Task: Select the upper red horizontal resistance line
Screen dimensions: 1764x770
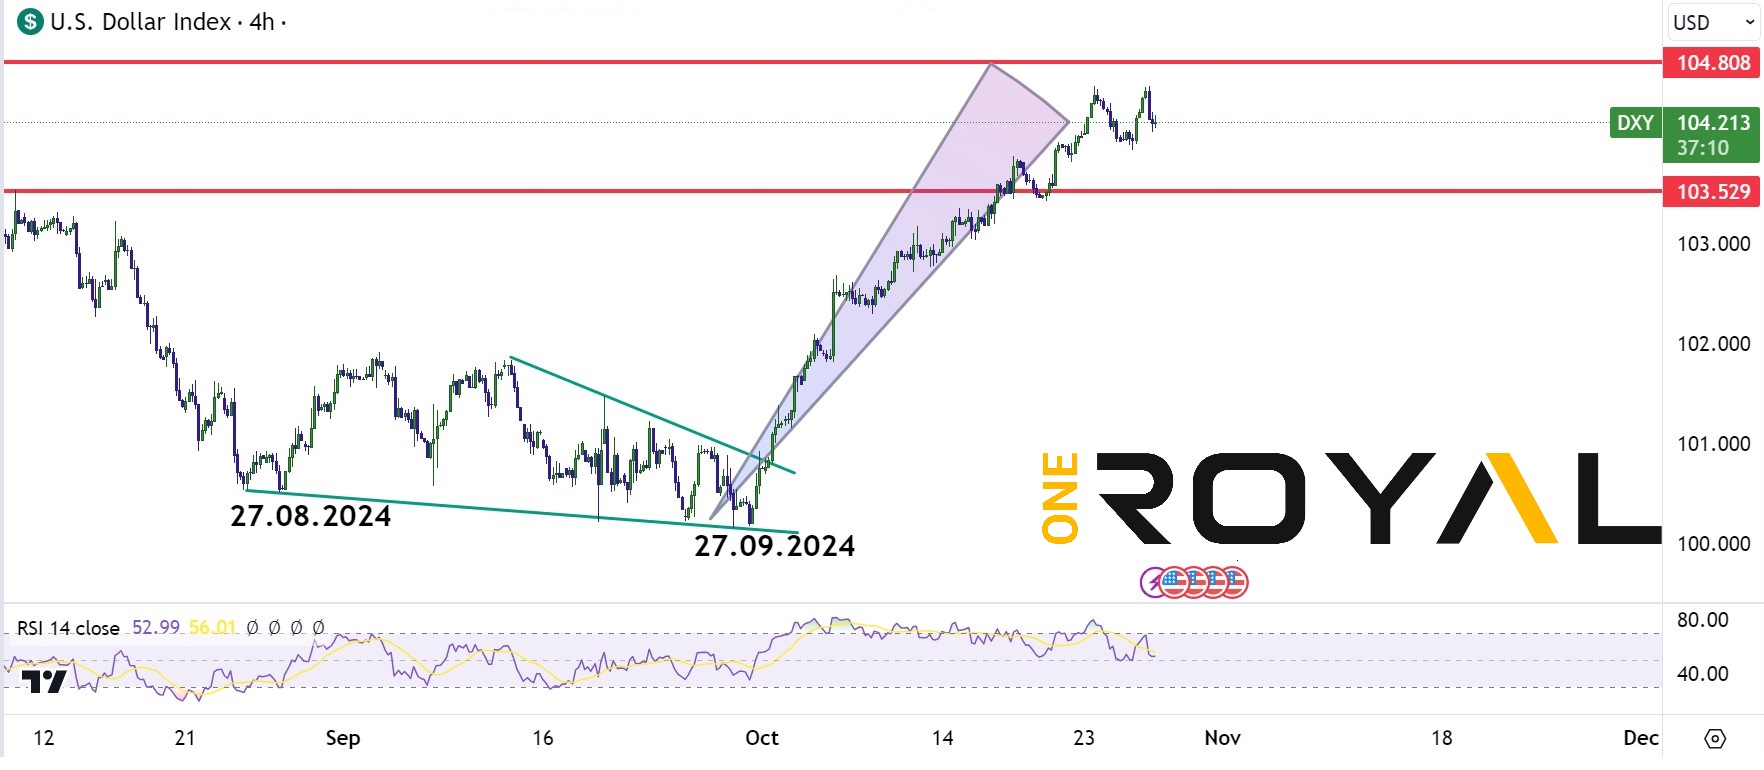Action: [833, 62]
